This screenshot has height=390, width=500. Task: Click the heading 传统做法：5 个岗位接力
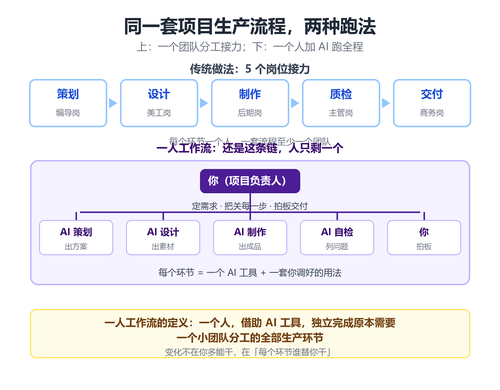(x=250, y=69)
